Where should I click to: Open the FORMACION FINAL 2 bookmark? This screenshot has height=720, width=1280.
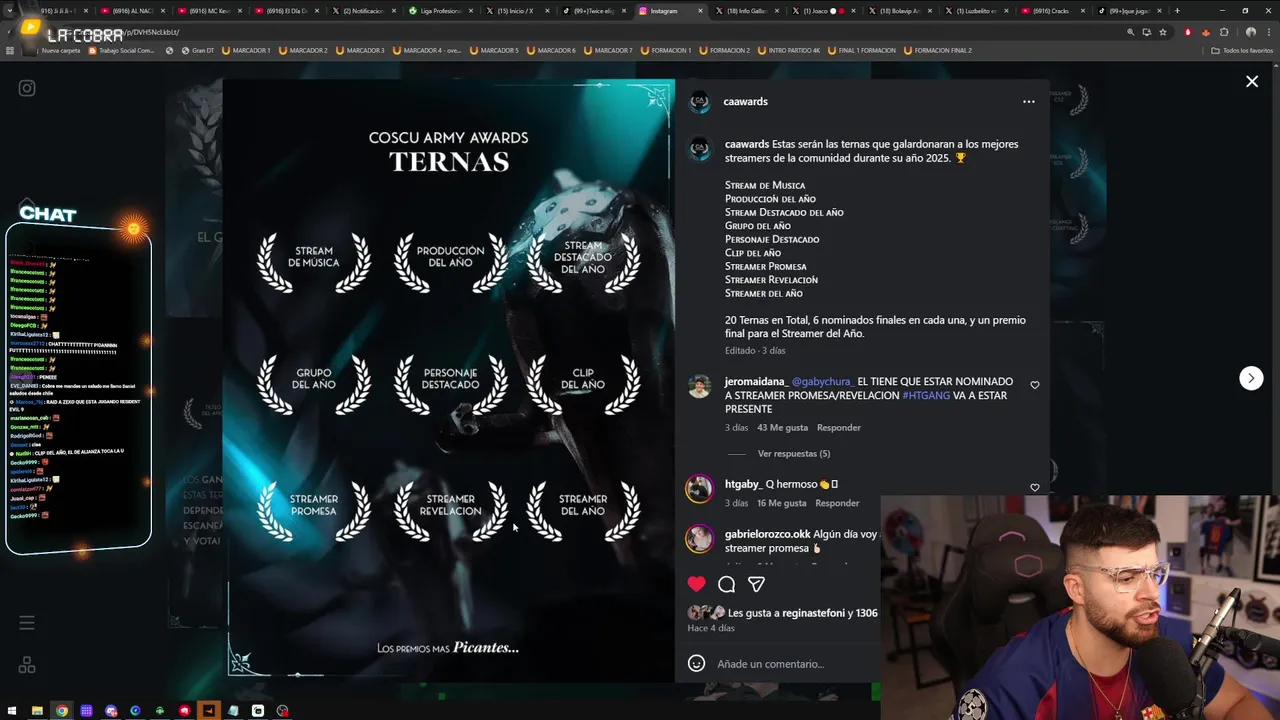(937, 50)
